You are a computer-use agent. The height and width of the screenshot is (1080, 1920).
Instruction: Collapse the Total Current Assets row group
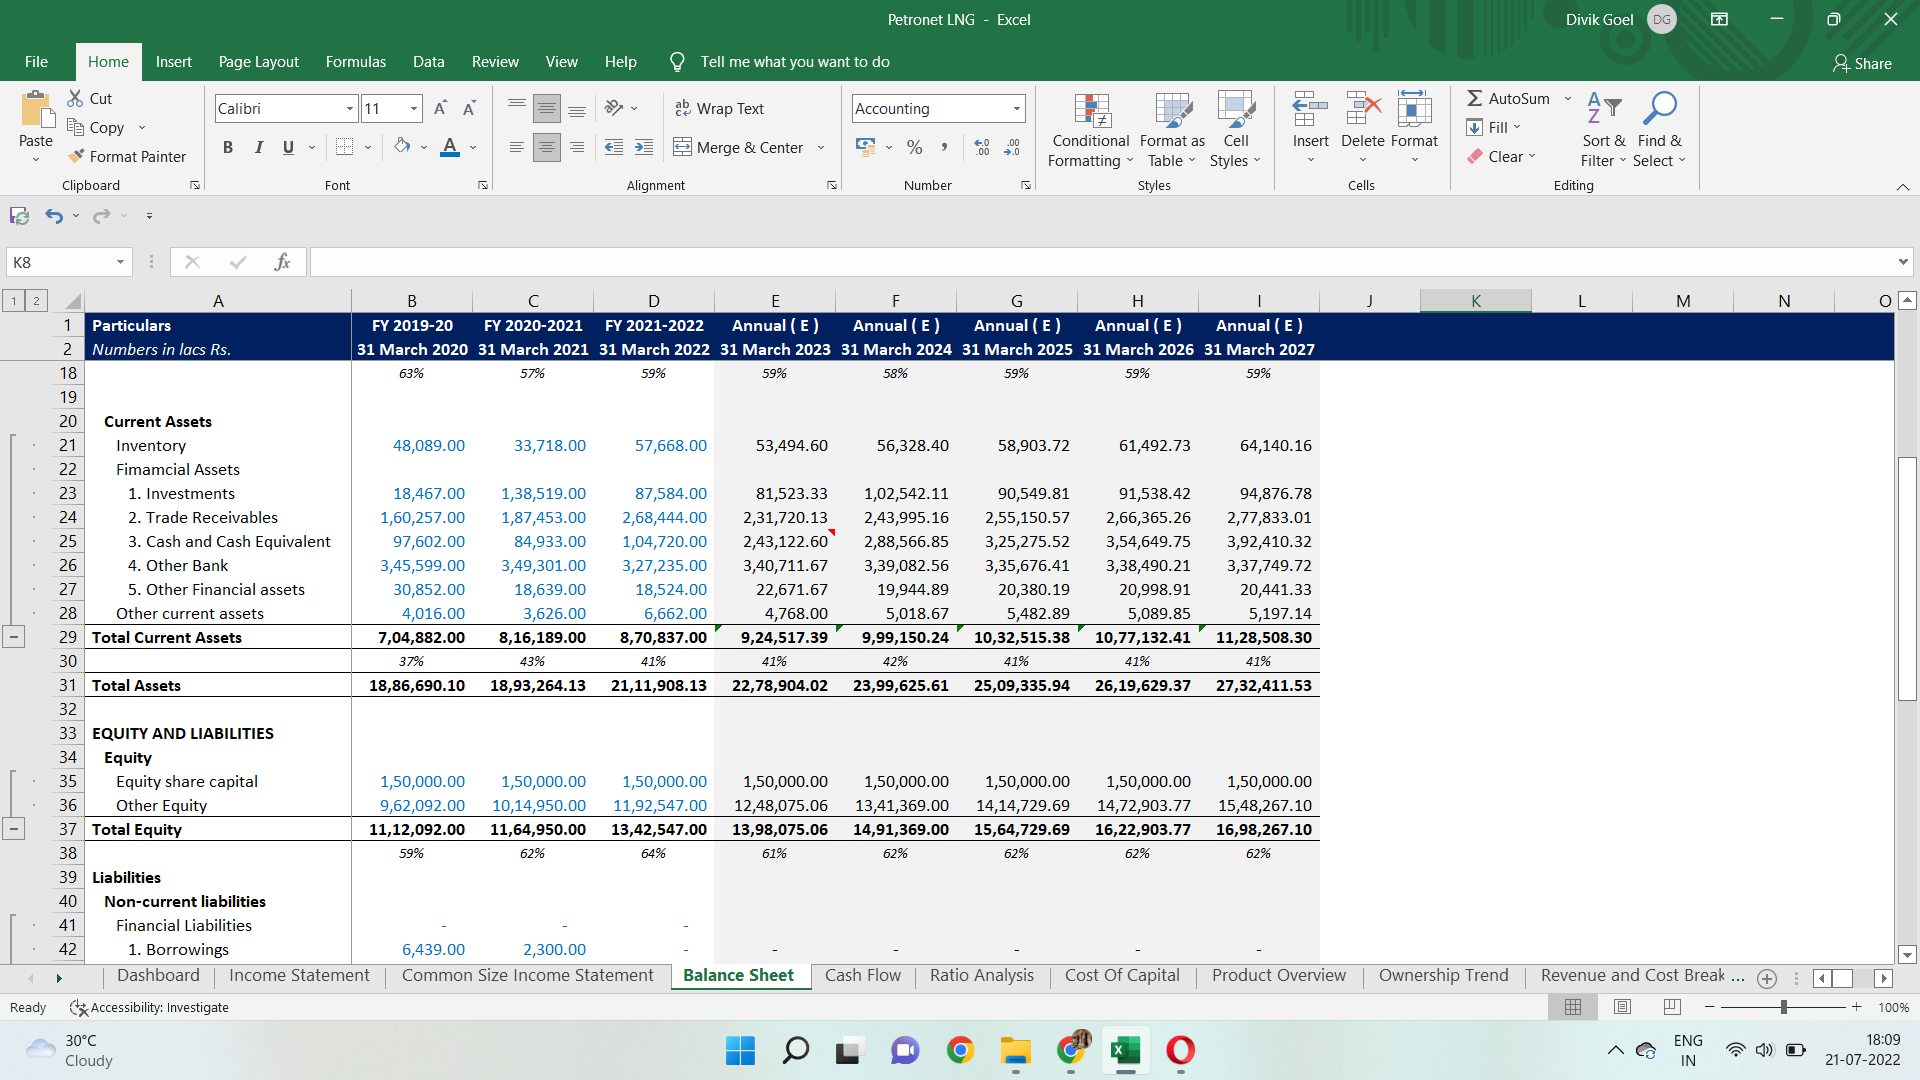(x=13, y=637)
